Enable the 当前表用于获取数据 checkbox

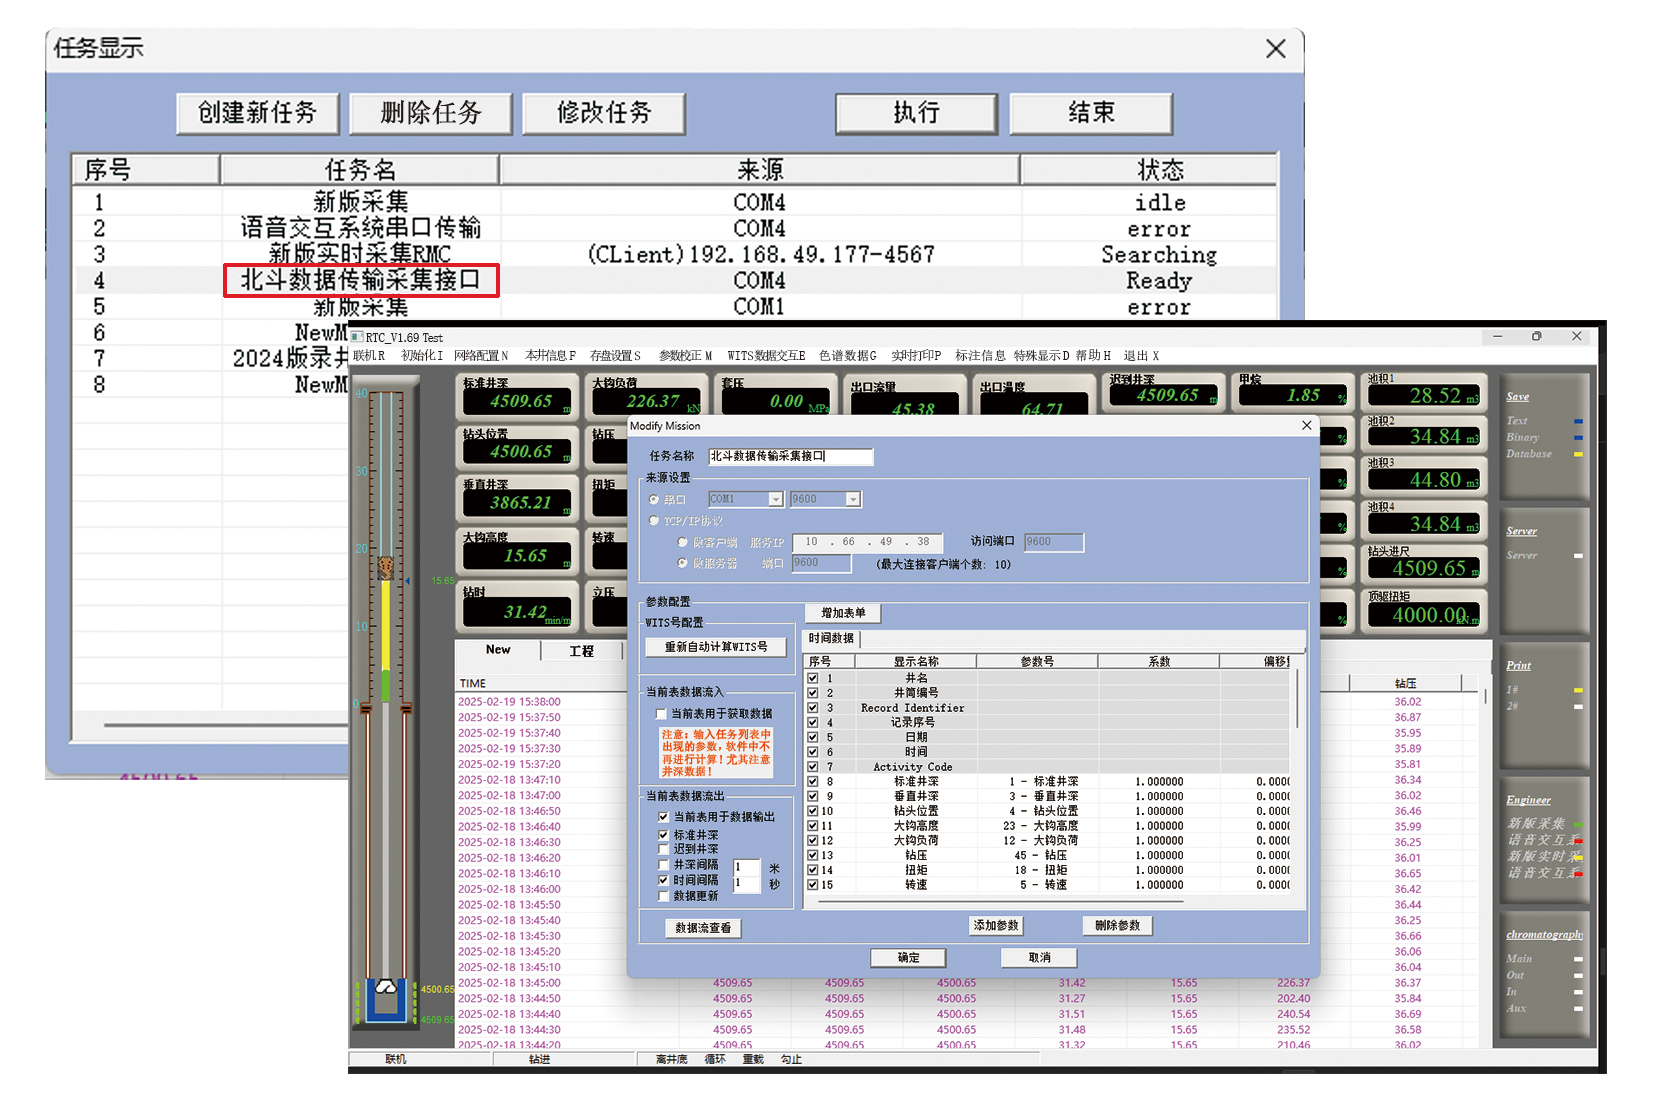click(x=661, y=714)
